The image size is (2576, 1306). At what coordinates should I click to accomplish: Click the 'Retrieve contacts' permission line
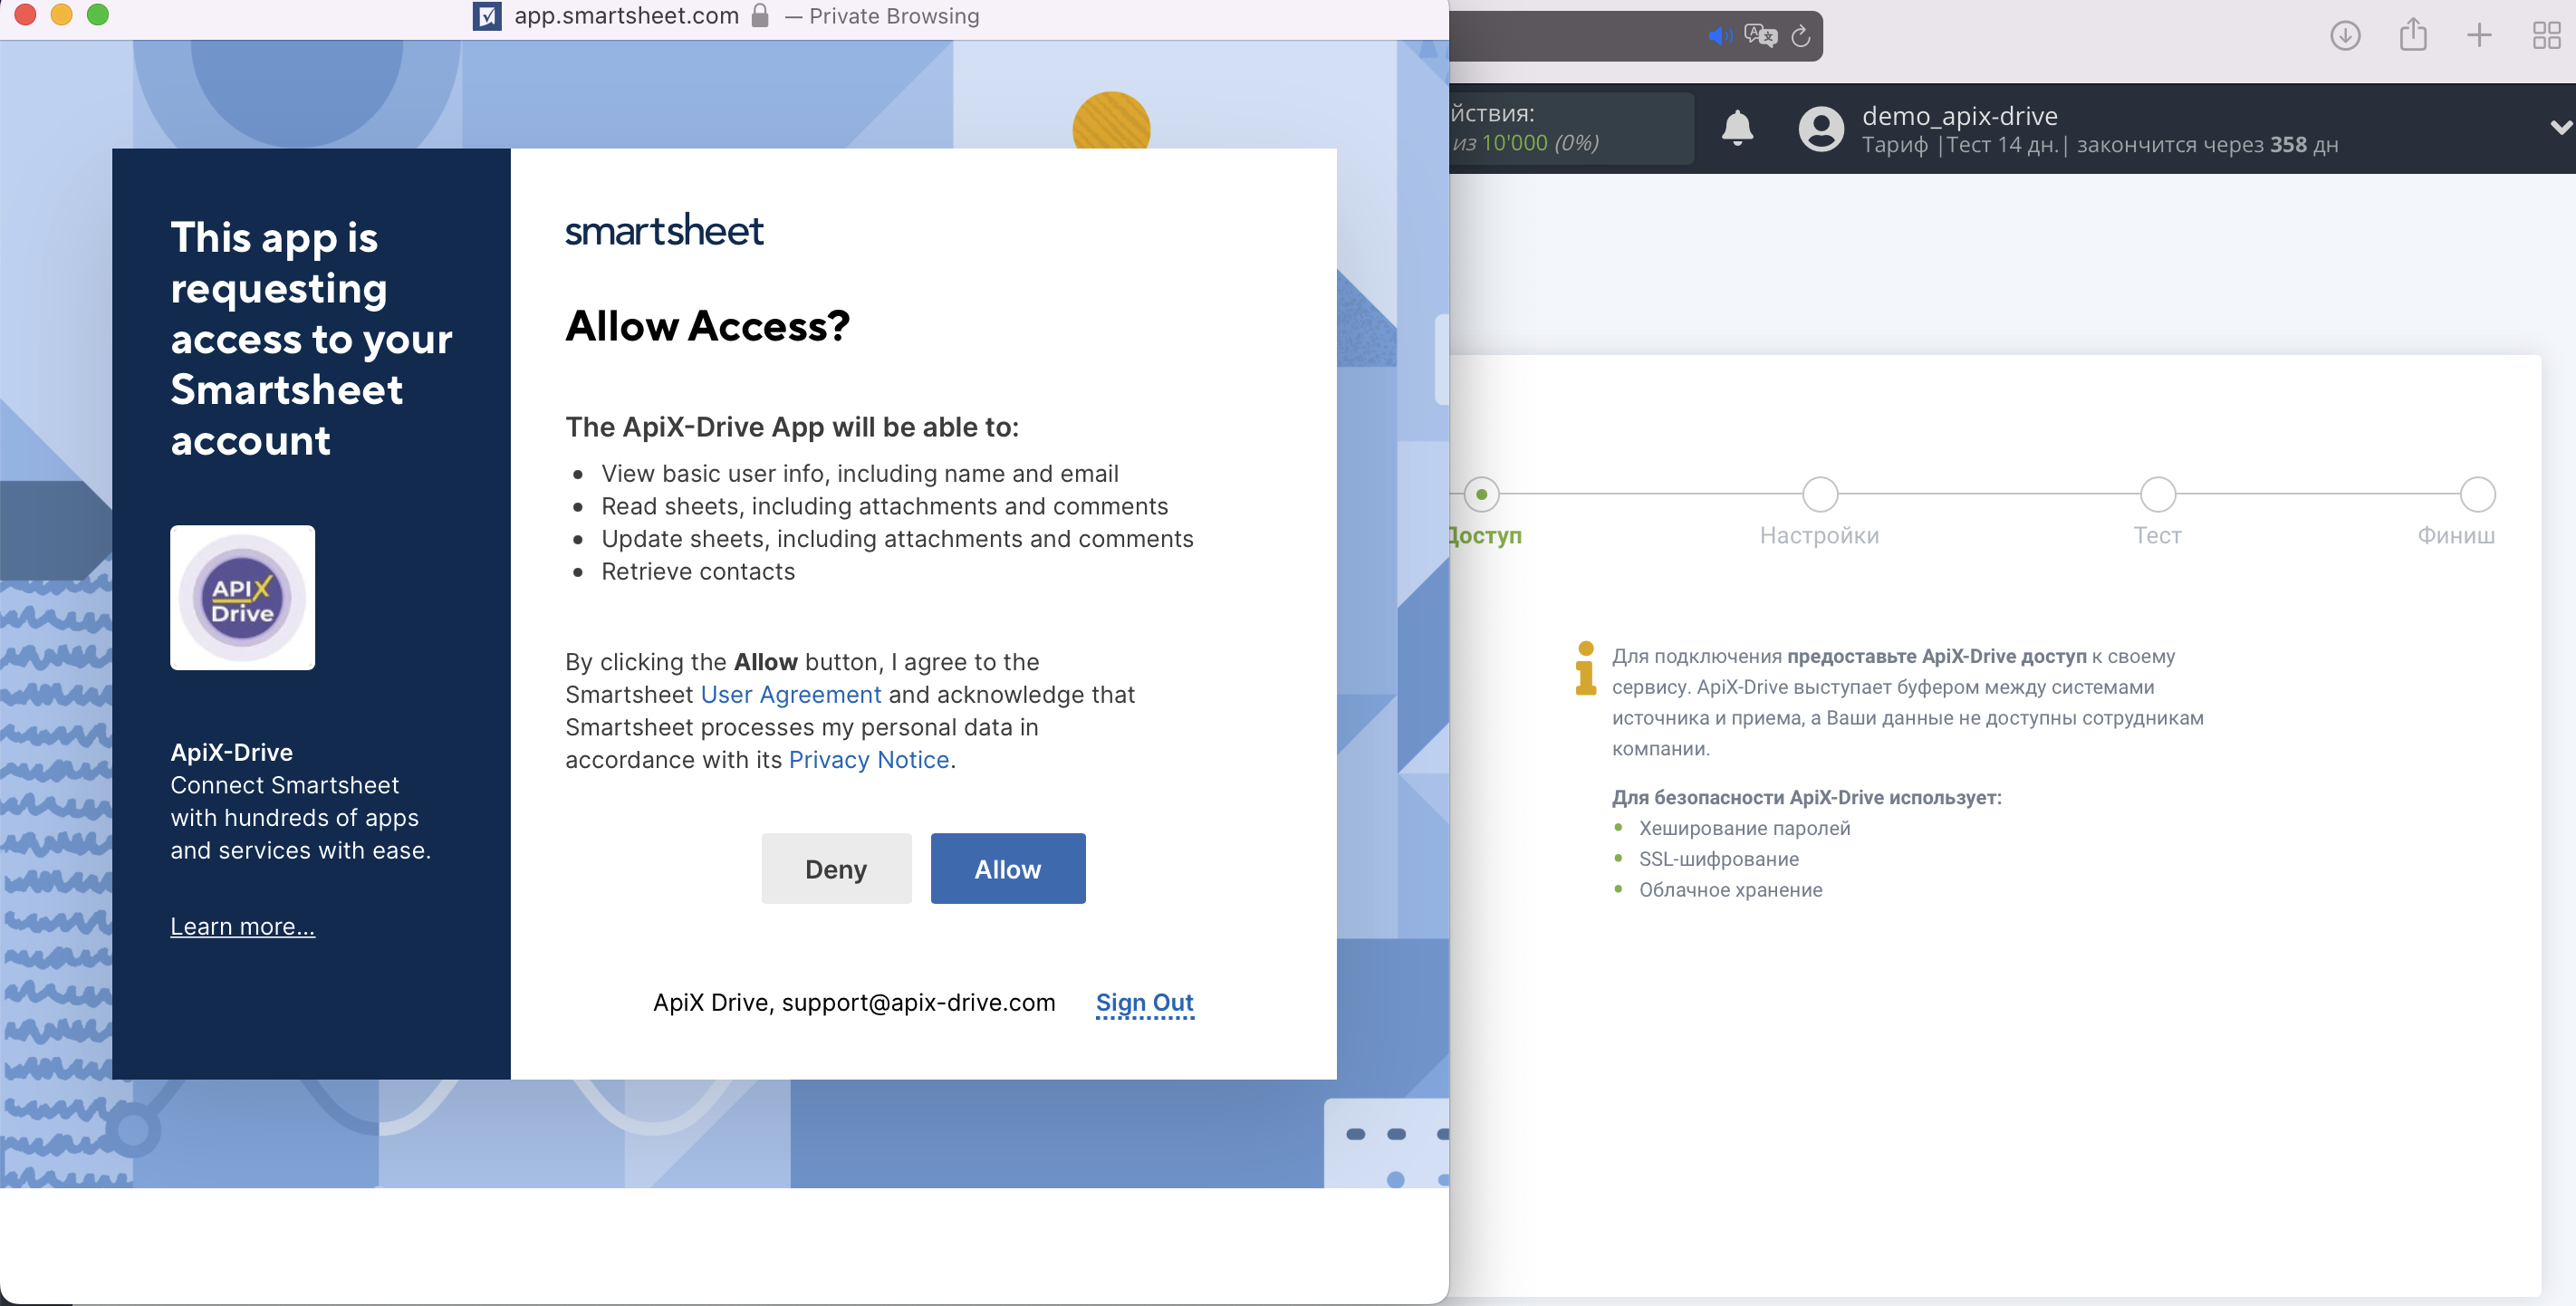tap(698, 571)
